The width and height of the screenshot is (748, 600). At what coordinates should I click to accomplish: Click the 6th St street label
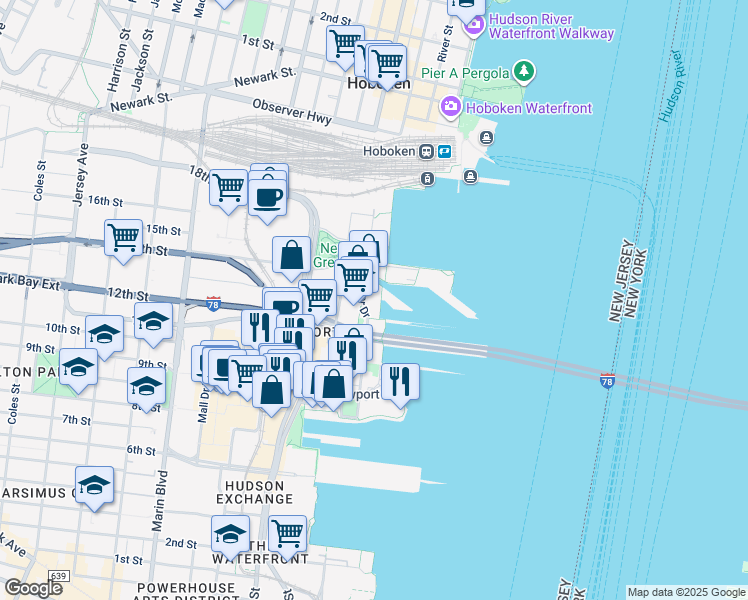coord(141,450)
